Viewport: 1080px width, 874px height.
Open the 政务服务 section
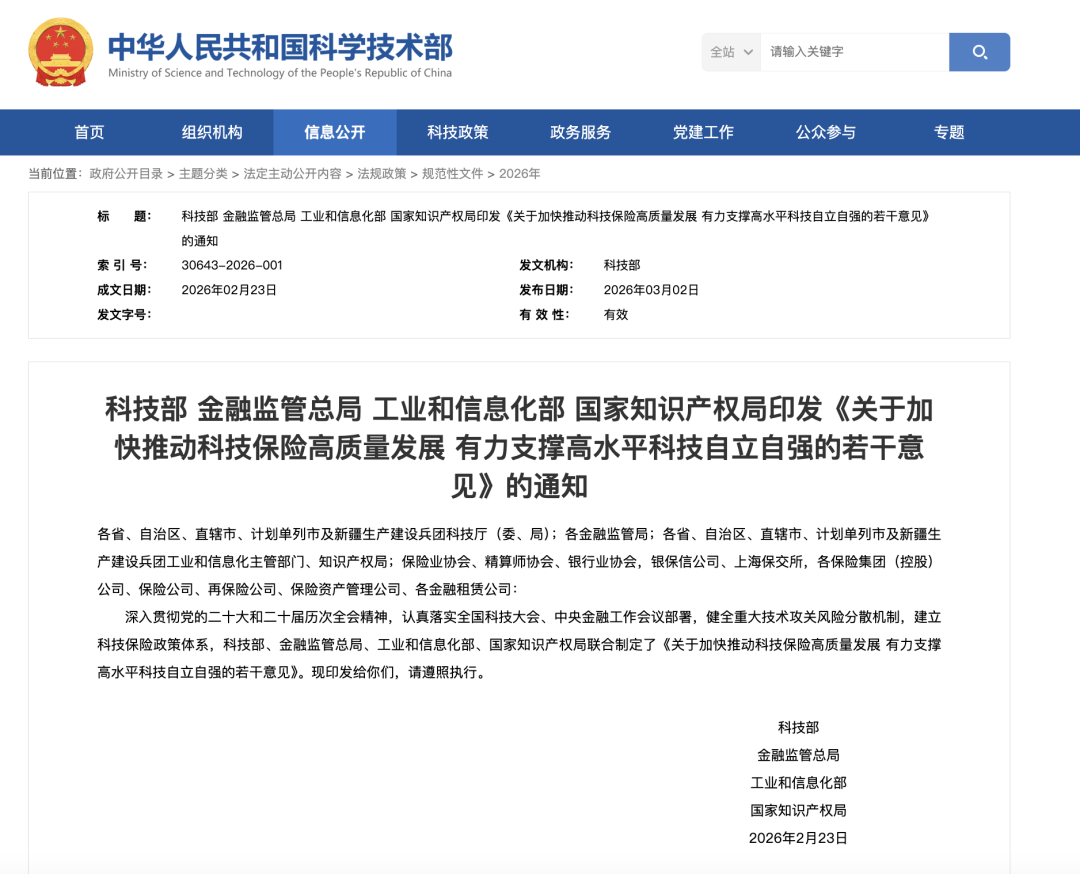point(581,131)
